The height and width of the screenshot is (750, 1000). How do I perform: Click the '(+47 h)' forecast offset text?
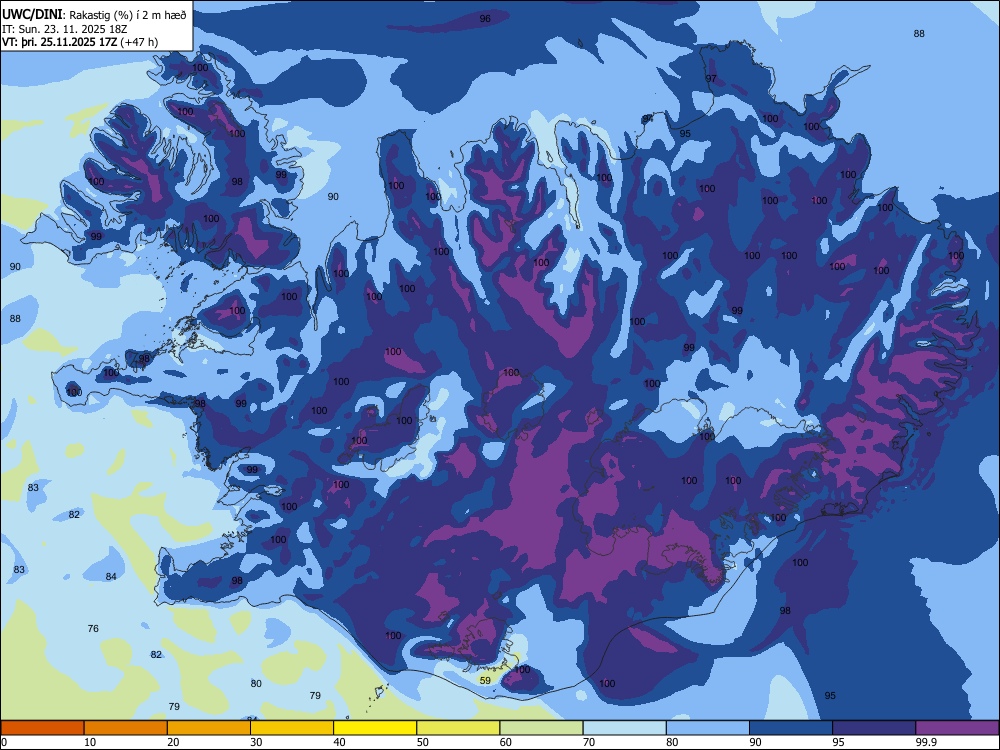click(x=139, y=42)
